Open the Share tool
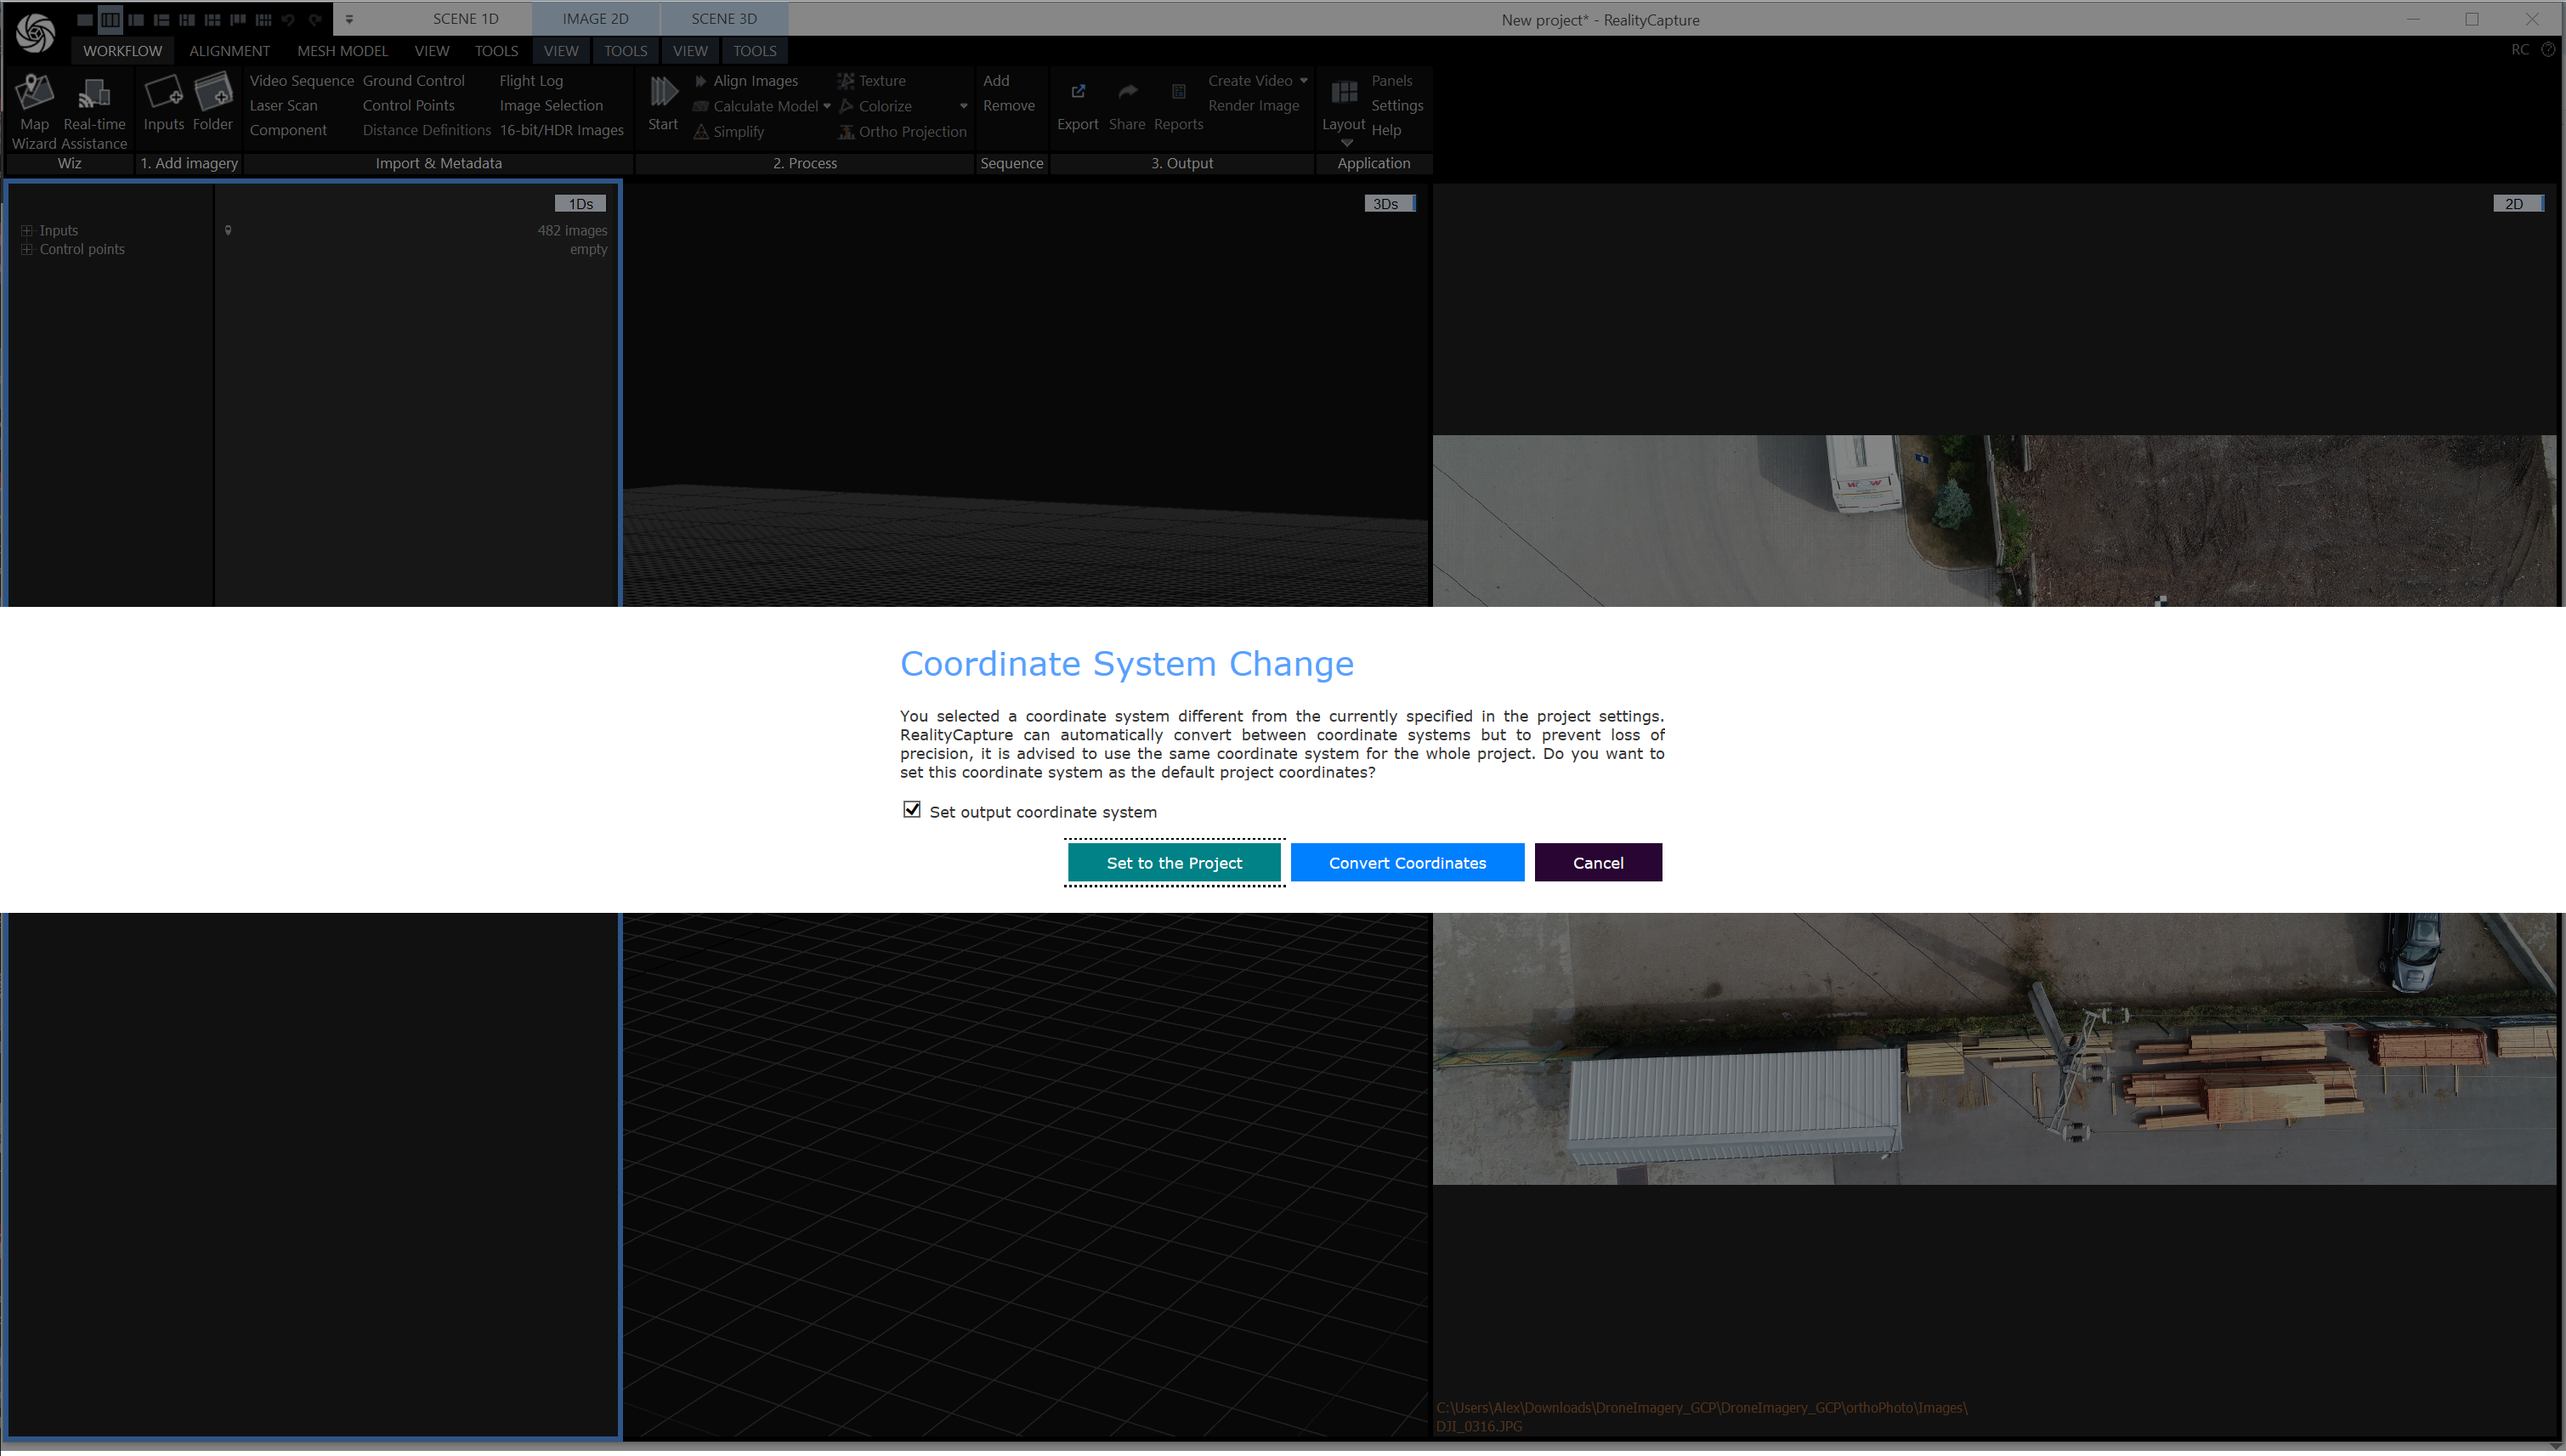 (1127, 105)
